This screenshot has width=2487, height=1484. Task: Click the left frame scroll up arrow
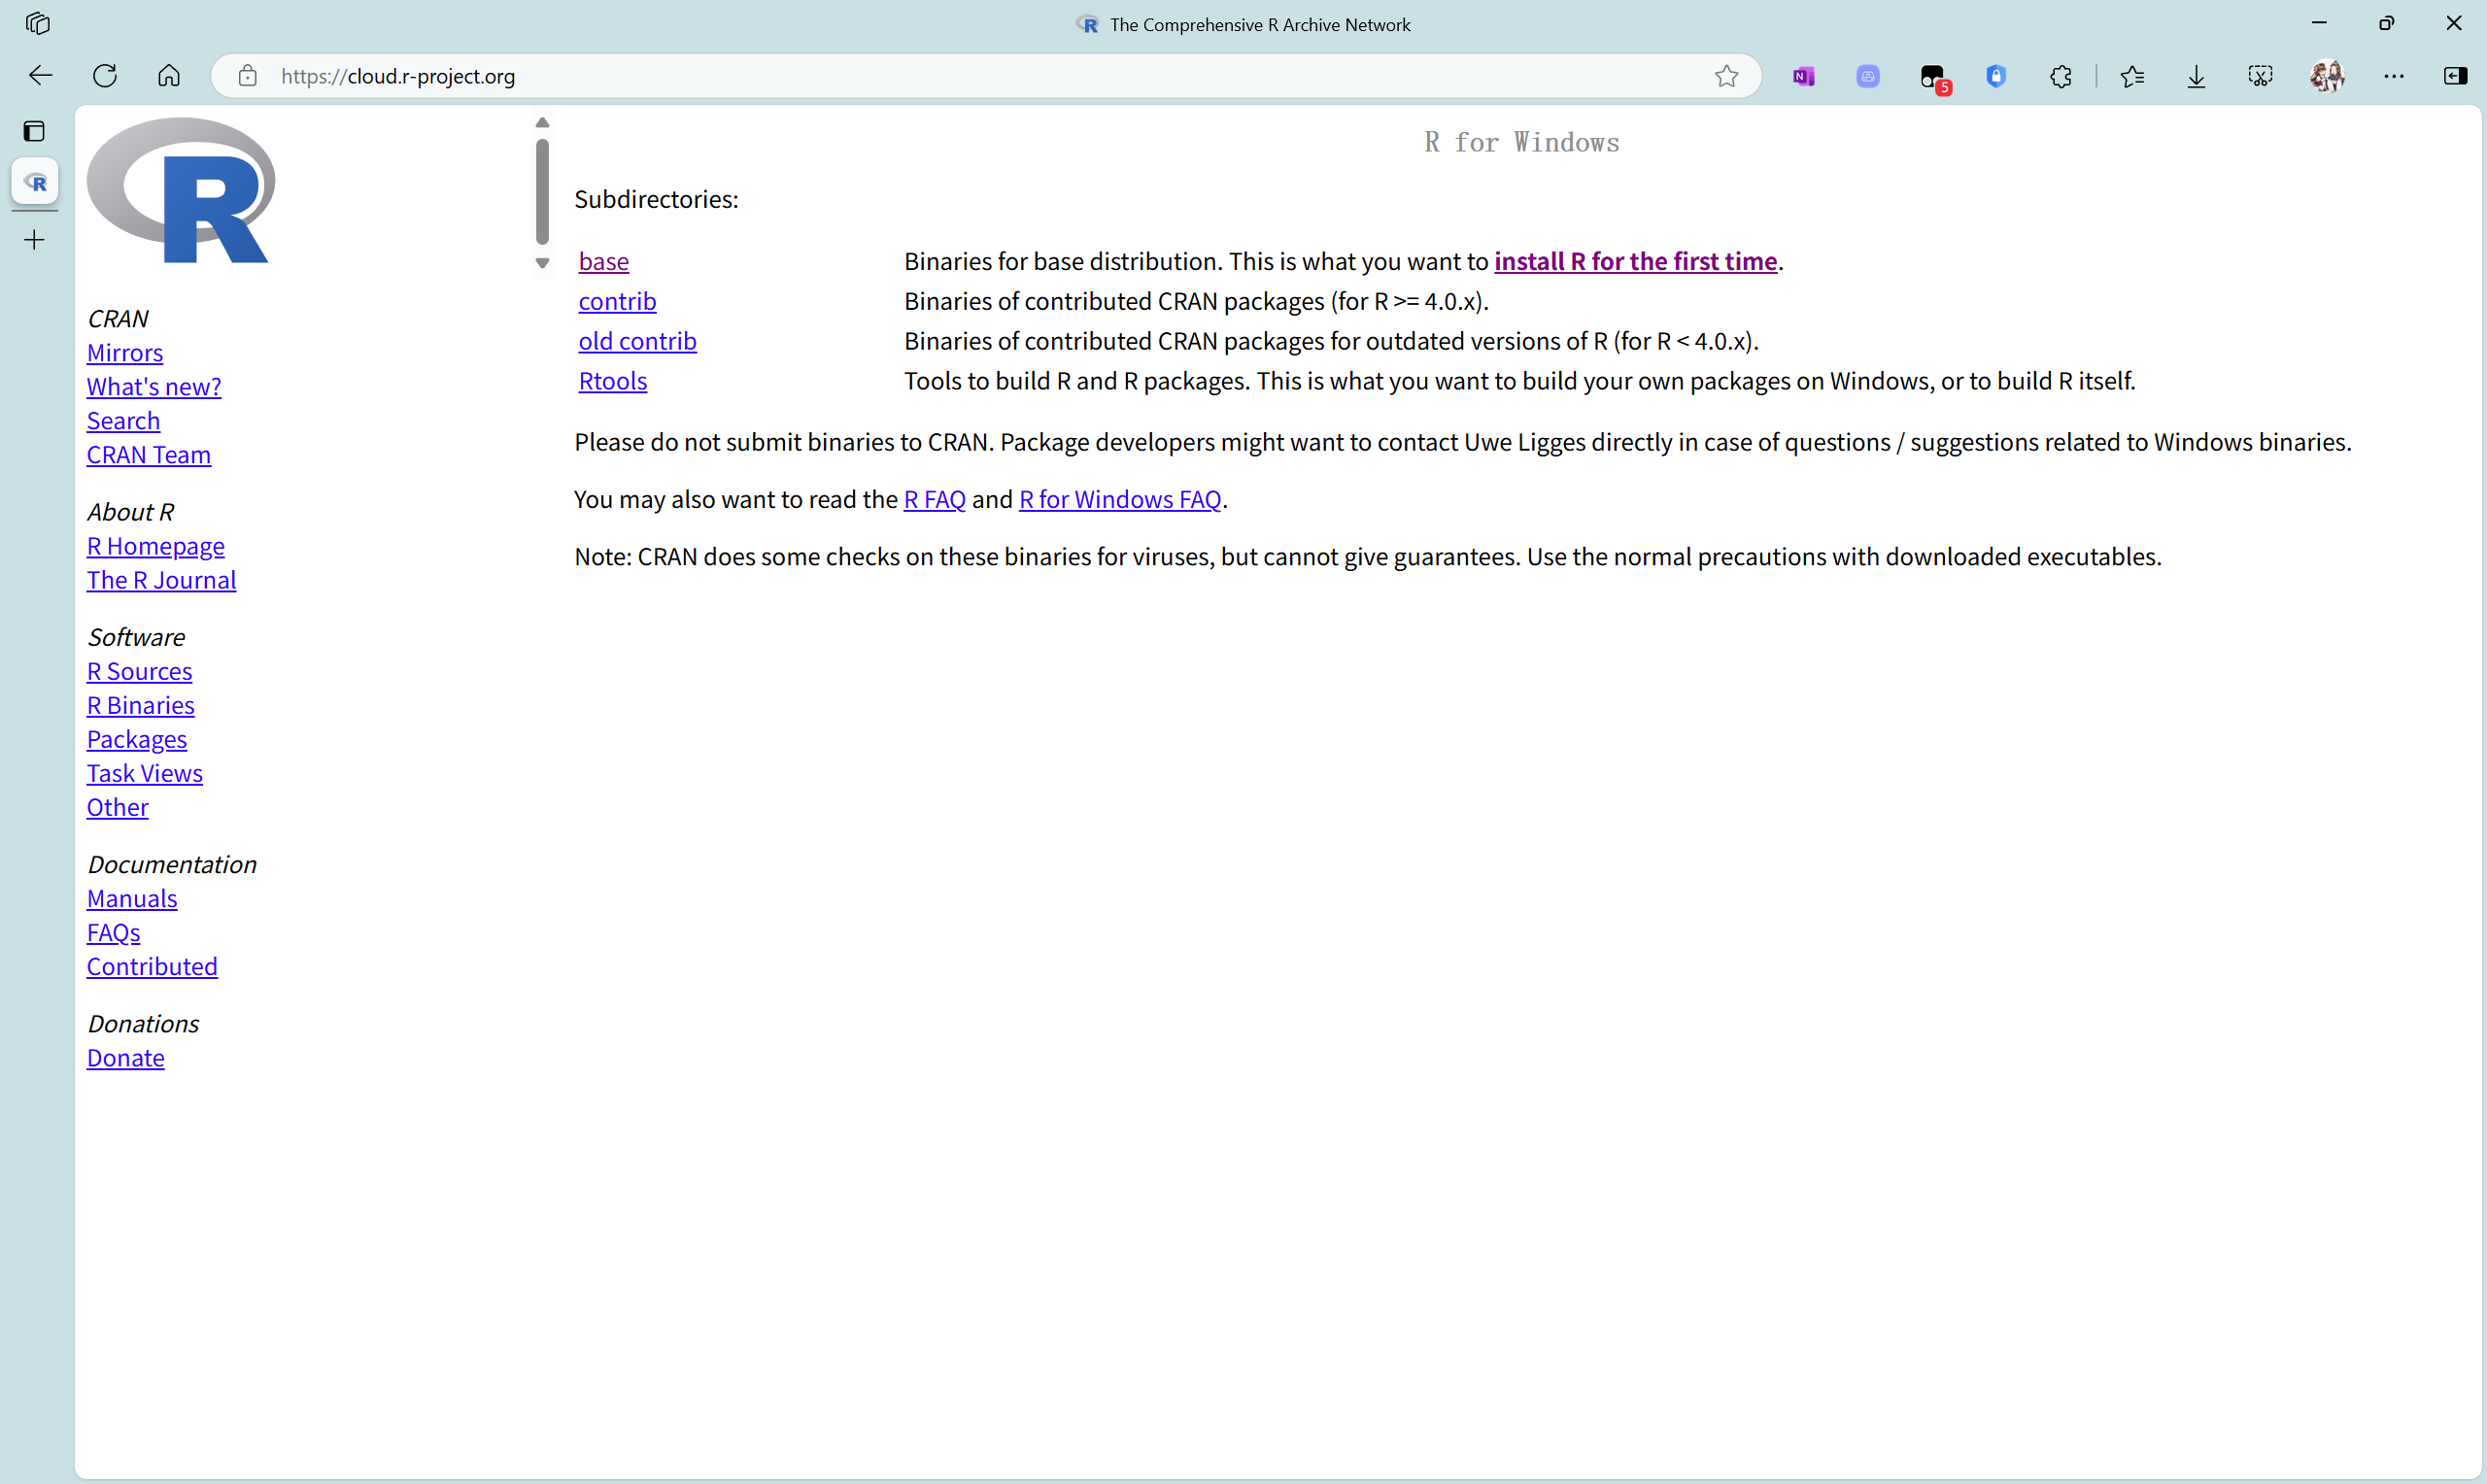[542, 123]
